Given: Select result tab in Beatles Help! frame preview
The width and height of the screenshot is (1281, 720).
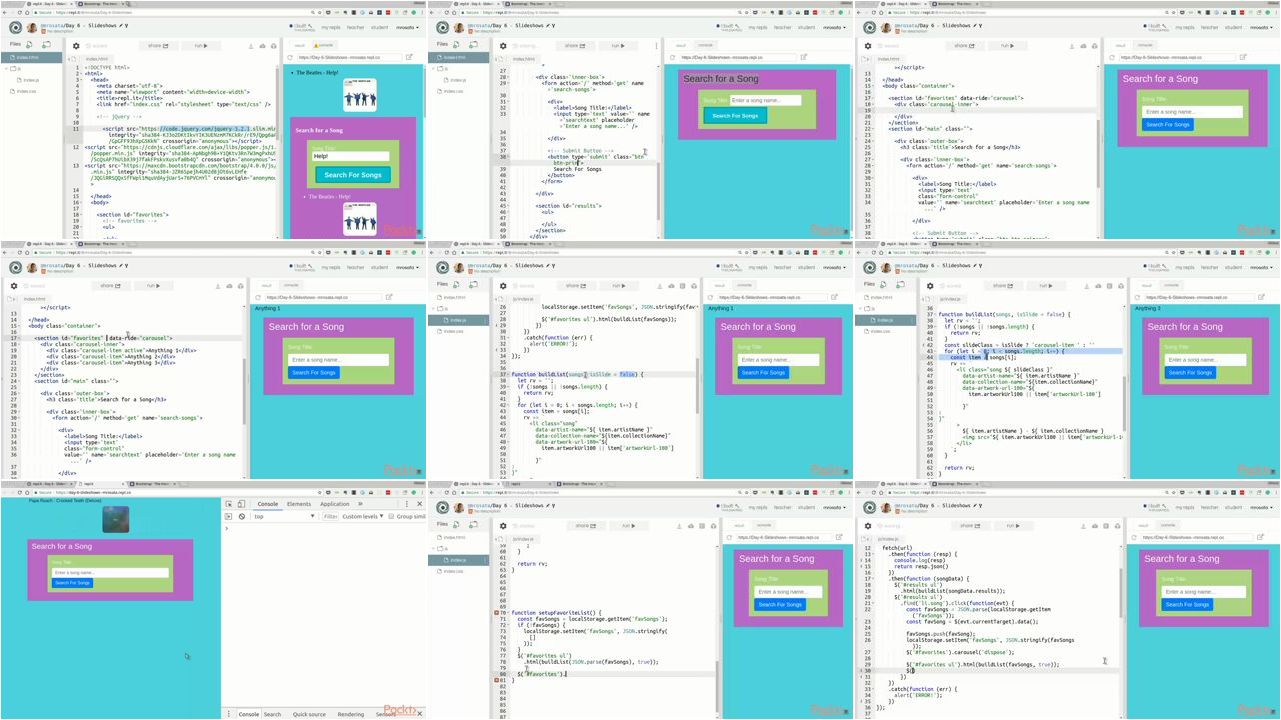Looking at the screenshot, I should (299, 45).
